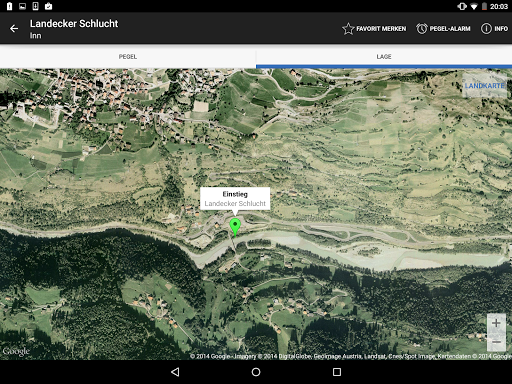This screenshot has height=384, width=512.
Task: Open the Info circle icon
Action: click(486, 29)
